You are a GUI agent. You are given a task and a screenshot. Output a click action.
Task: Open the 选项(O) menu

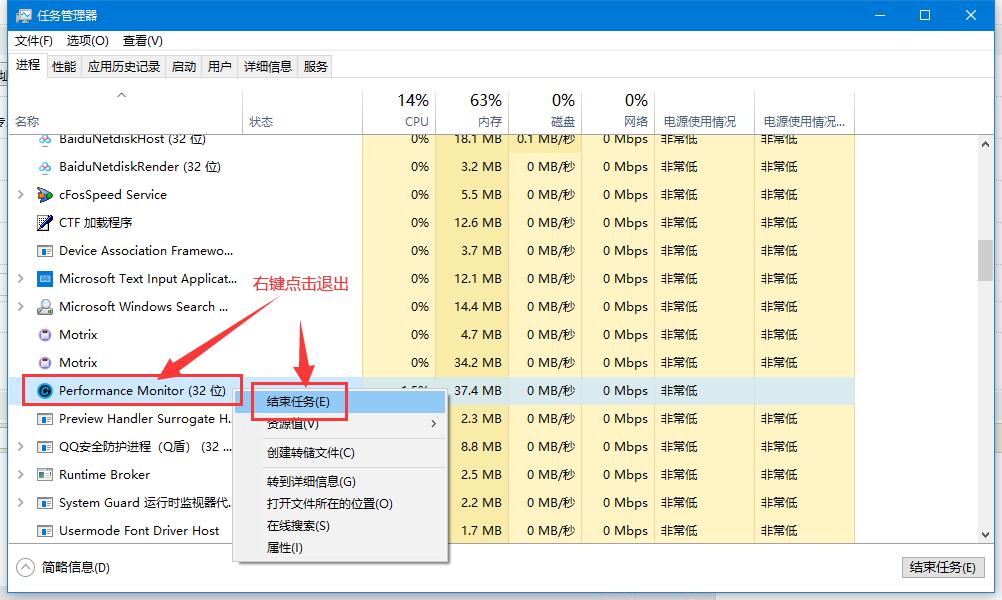tap(88, 41)
